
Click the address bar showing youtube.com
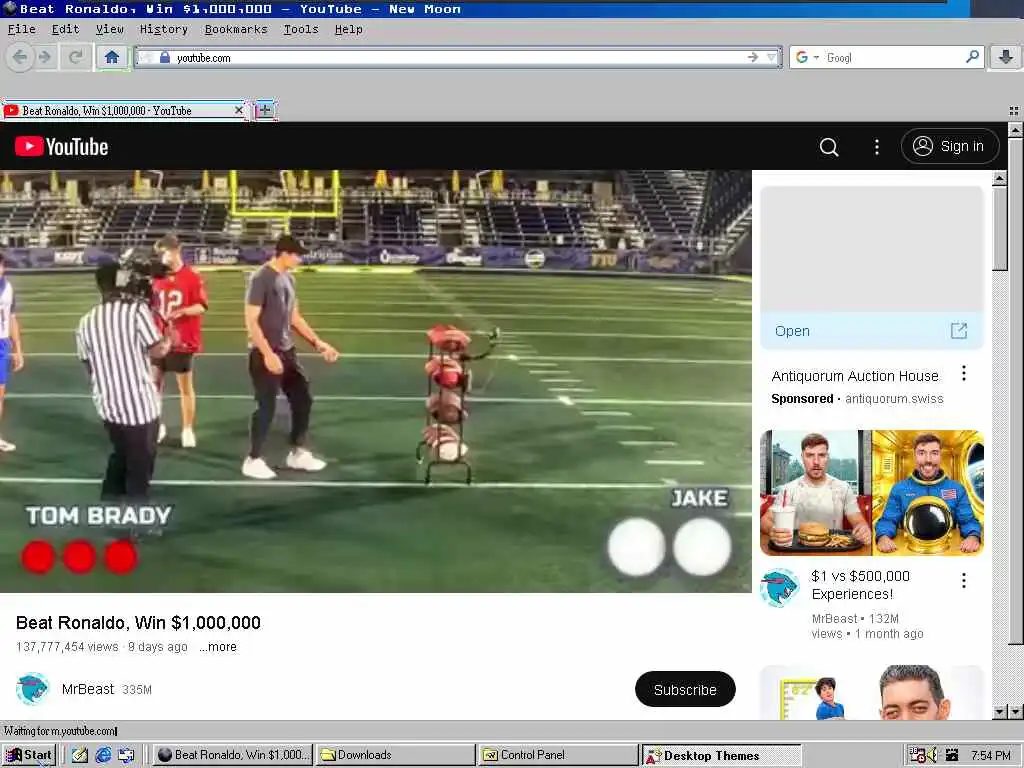tap(457, 57)
